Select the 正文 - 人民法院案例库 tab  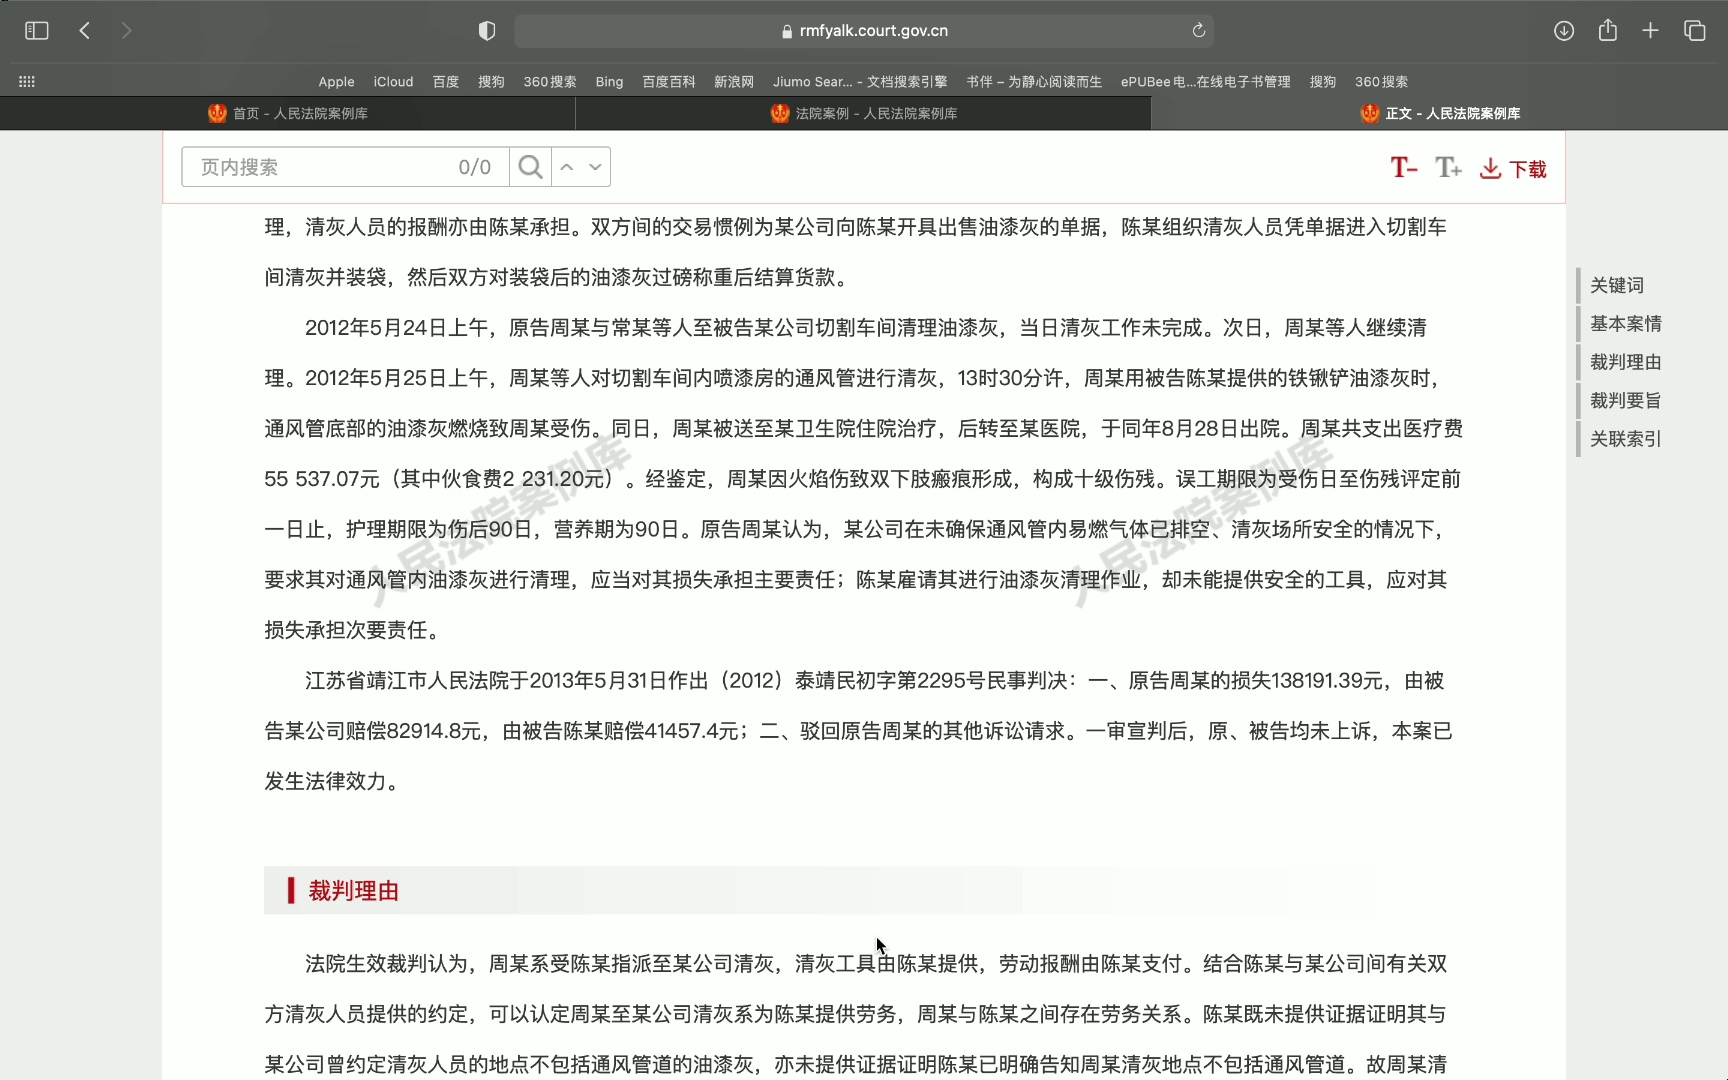pos(1440,113)
